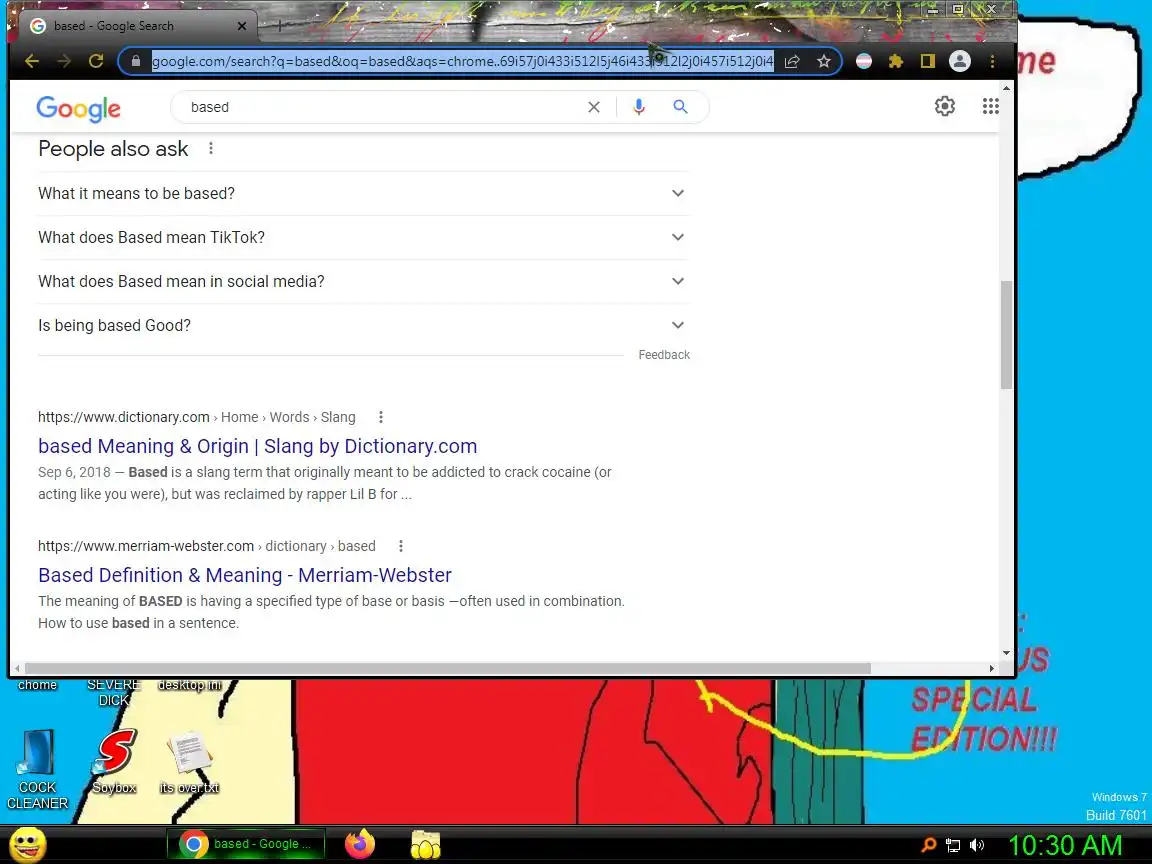
Task: Click the search tray icon in taskbar
Action: (x=929, y=845)
